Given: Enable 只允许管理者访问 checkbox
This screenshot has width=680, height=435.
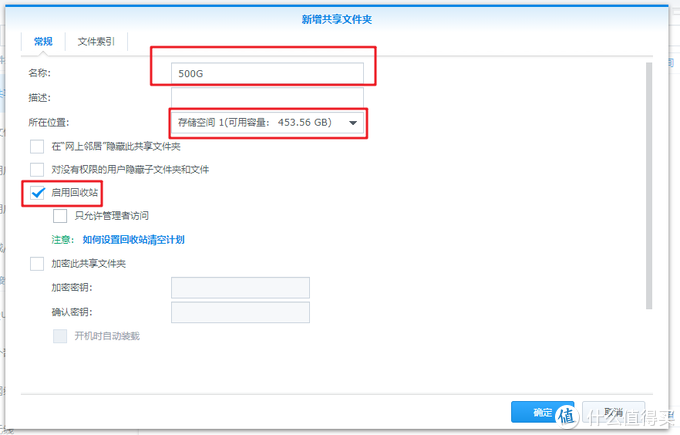Looking at the screenshot, I should pos(60,216).
